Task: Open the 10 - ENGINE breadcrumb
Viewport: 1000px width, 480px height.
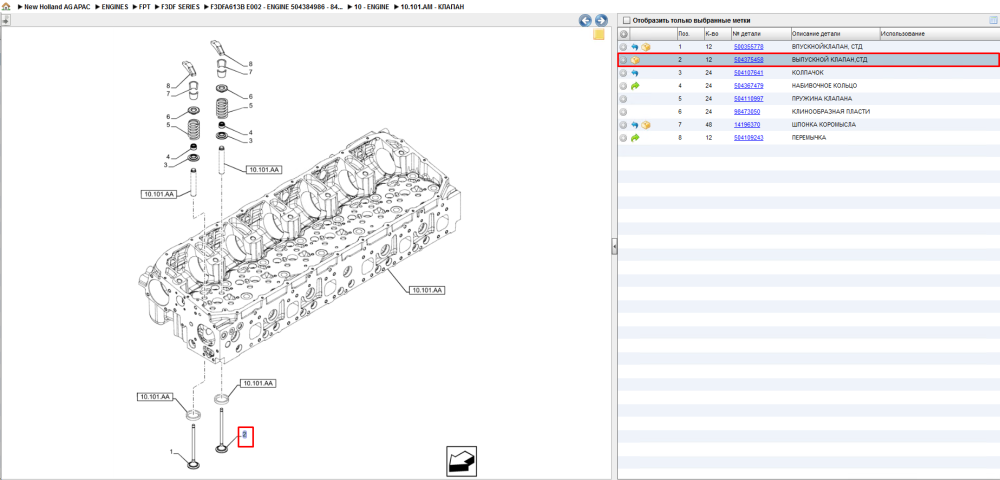Action: [371, 6]
